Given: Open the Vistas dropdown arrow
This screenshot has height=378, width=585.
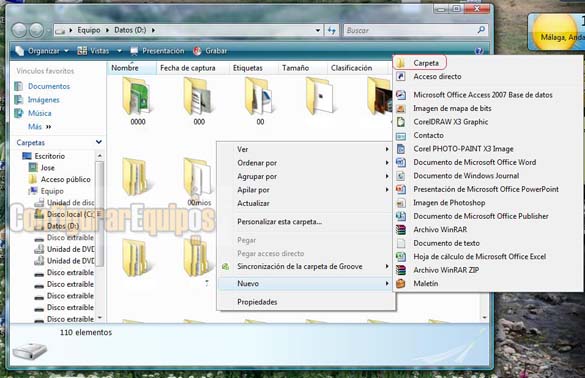Looking at the screenshot, I should tap(119, 51).
